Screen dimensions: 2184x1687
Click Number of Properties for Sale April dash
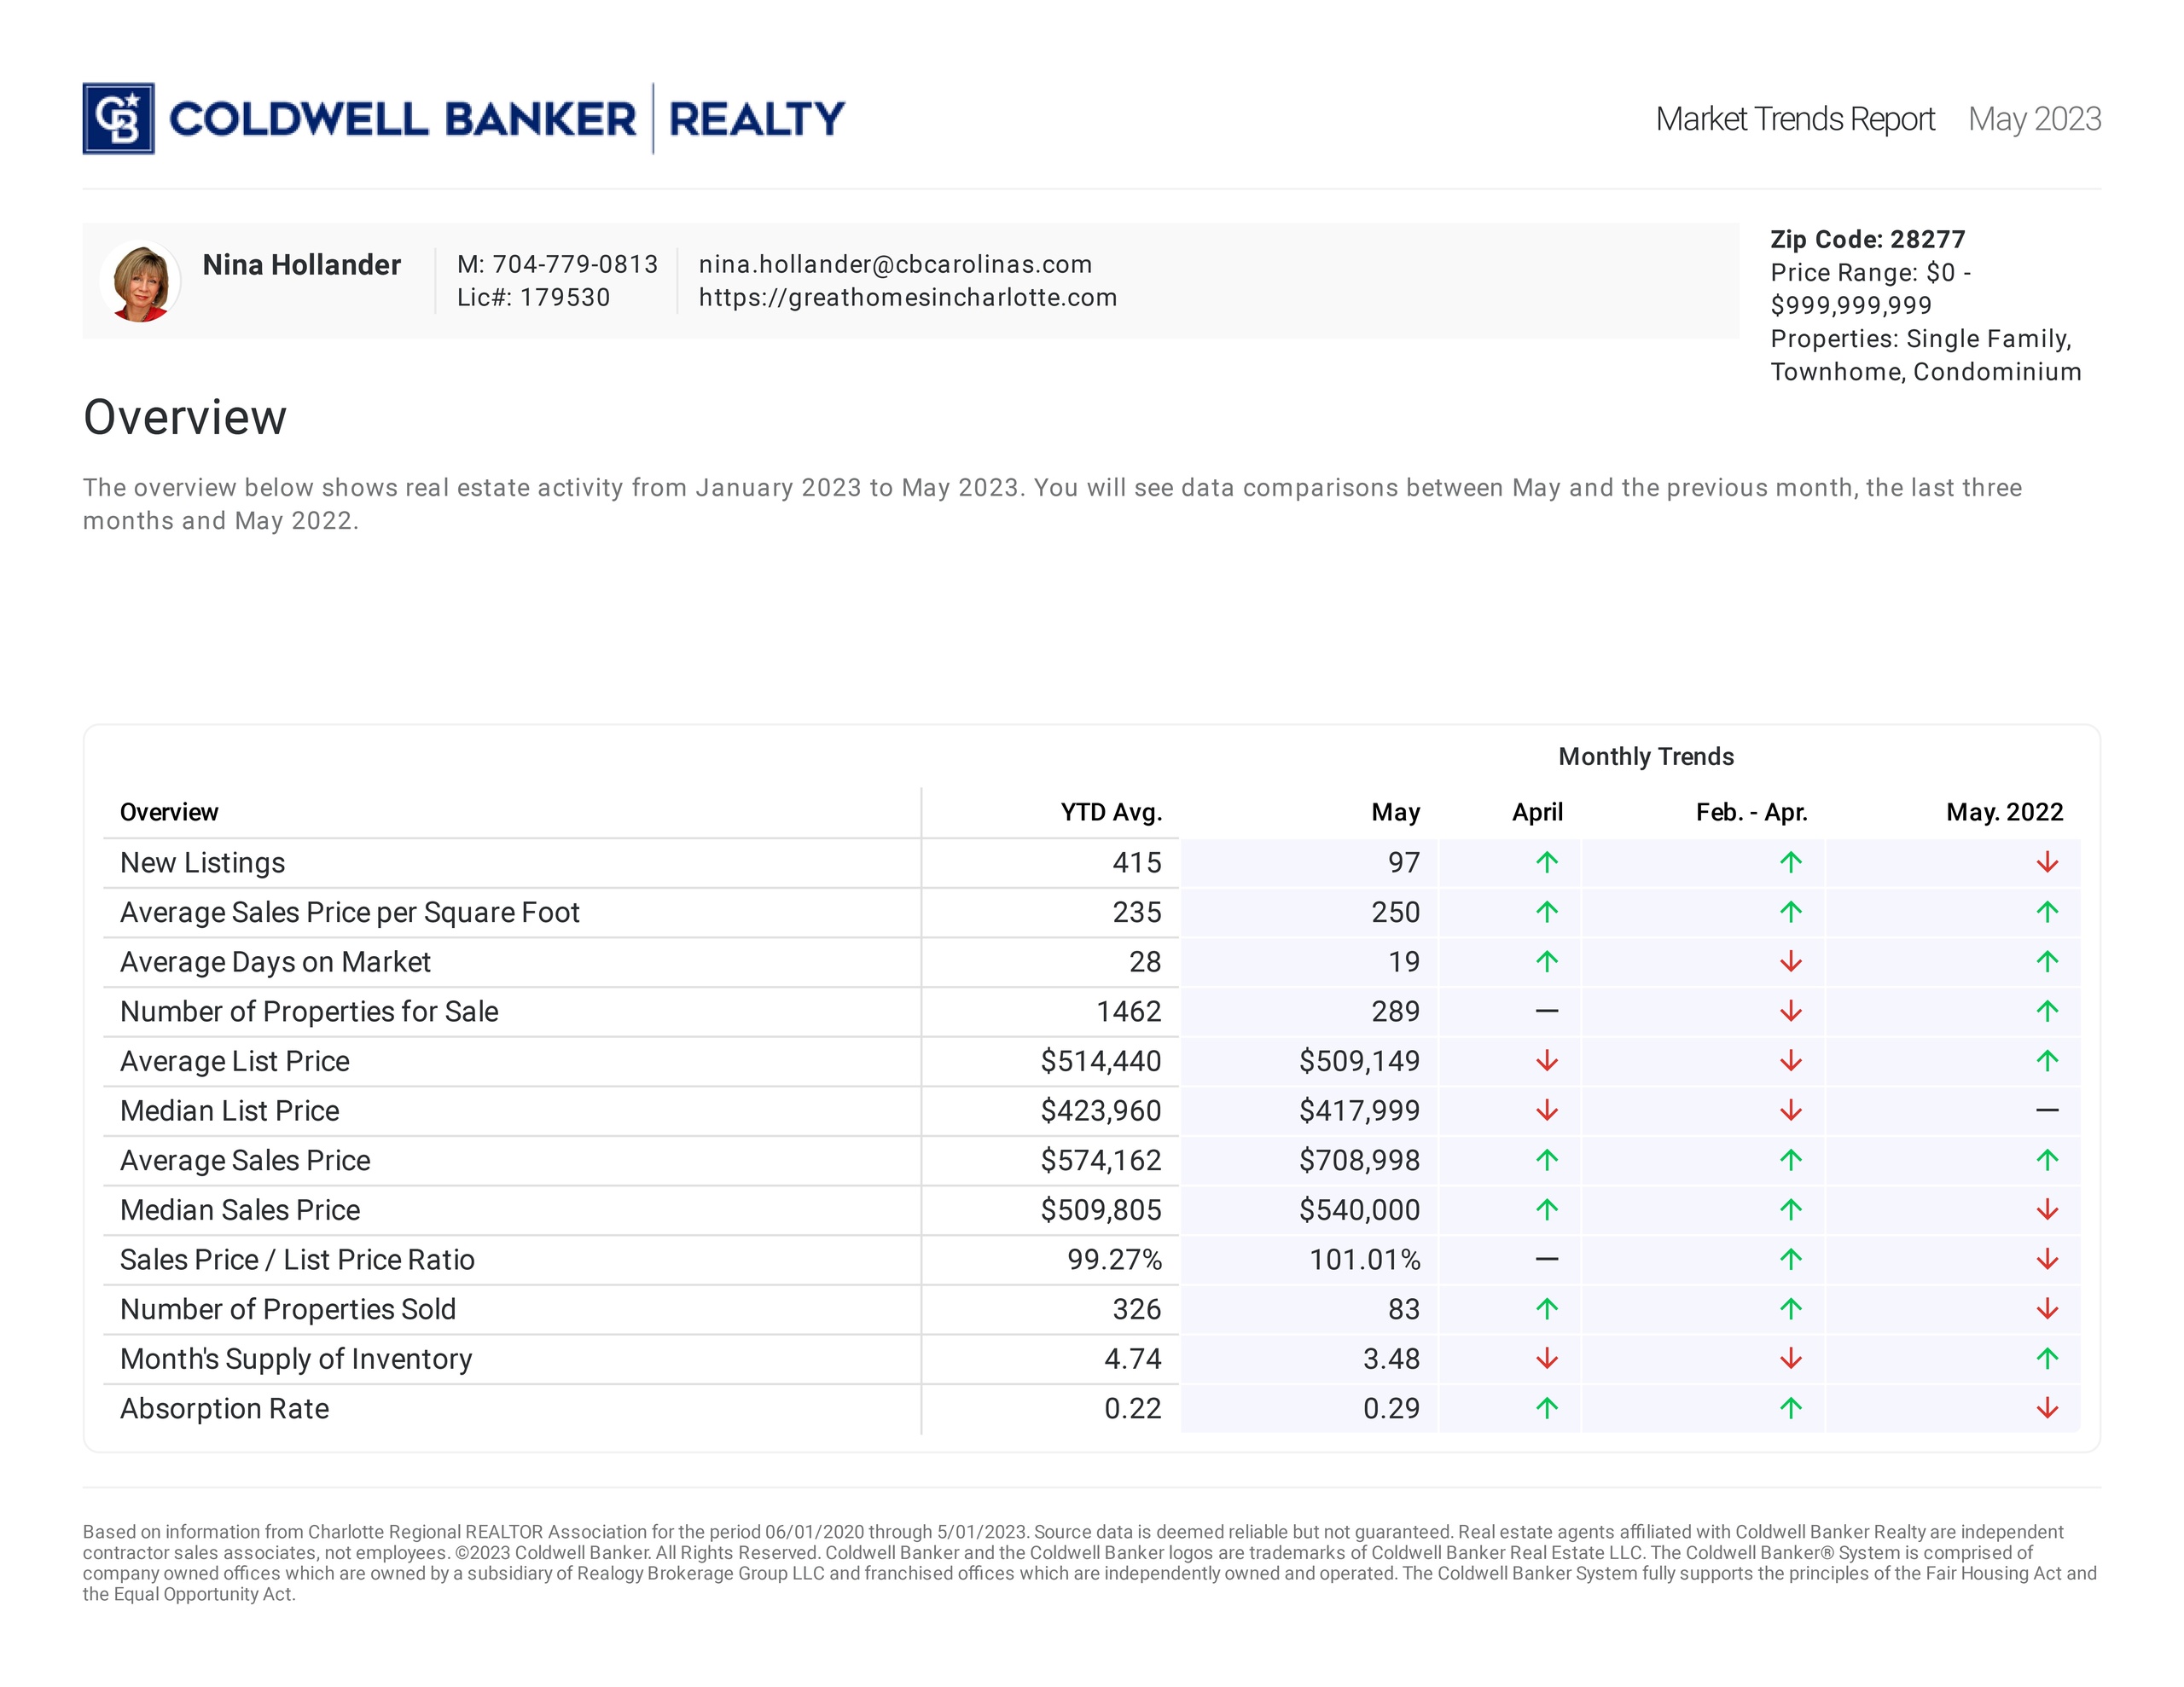tap(1546, 1011)
